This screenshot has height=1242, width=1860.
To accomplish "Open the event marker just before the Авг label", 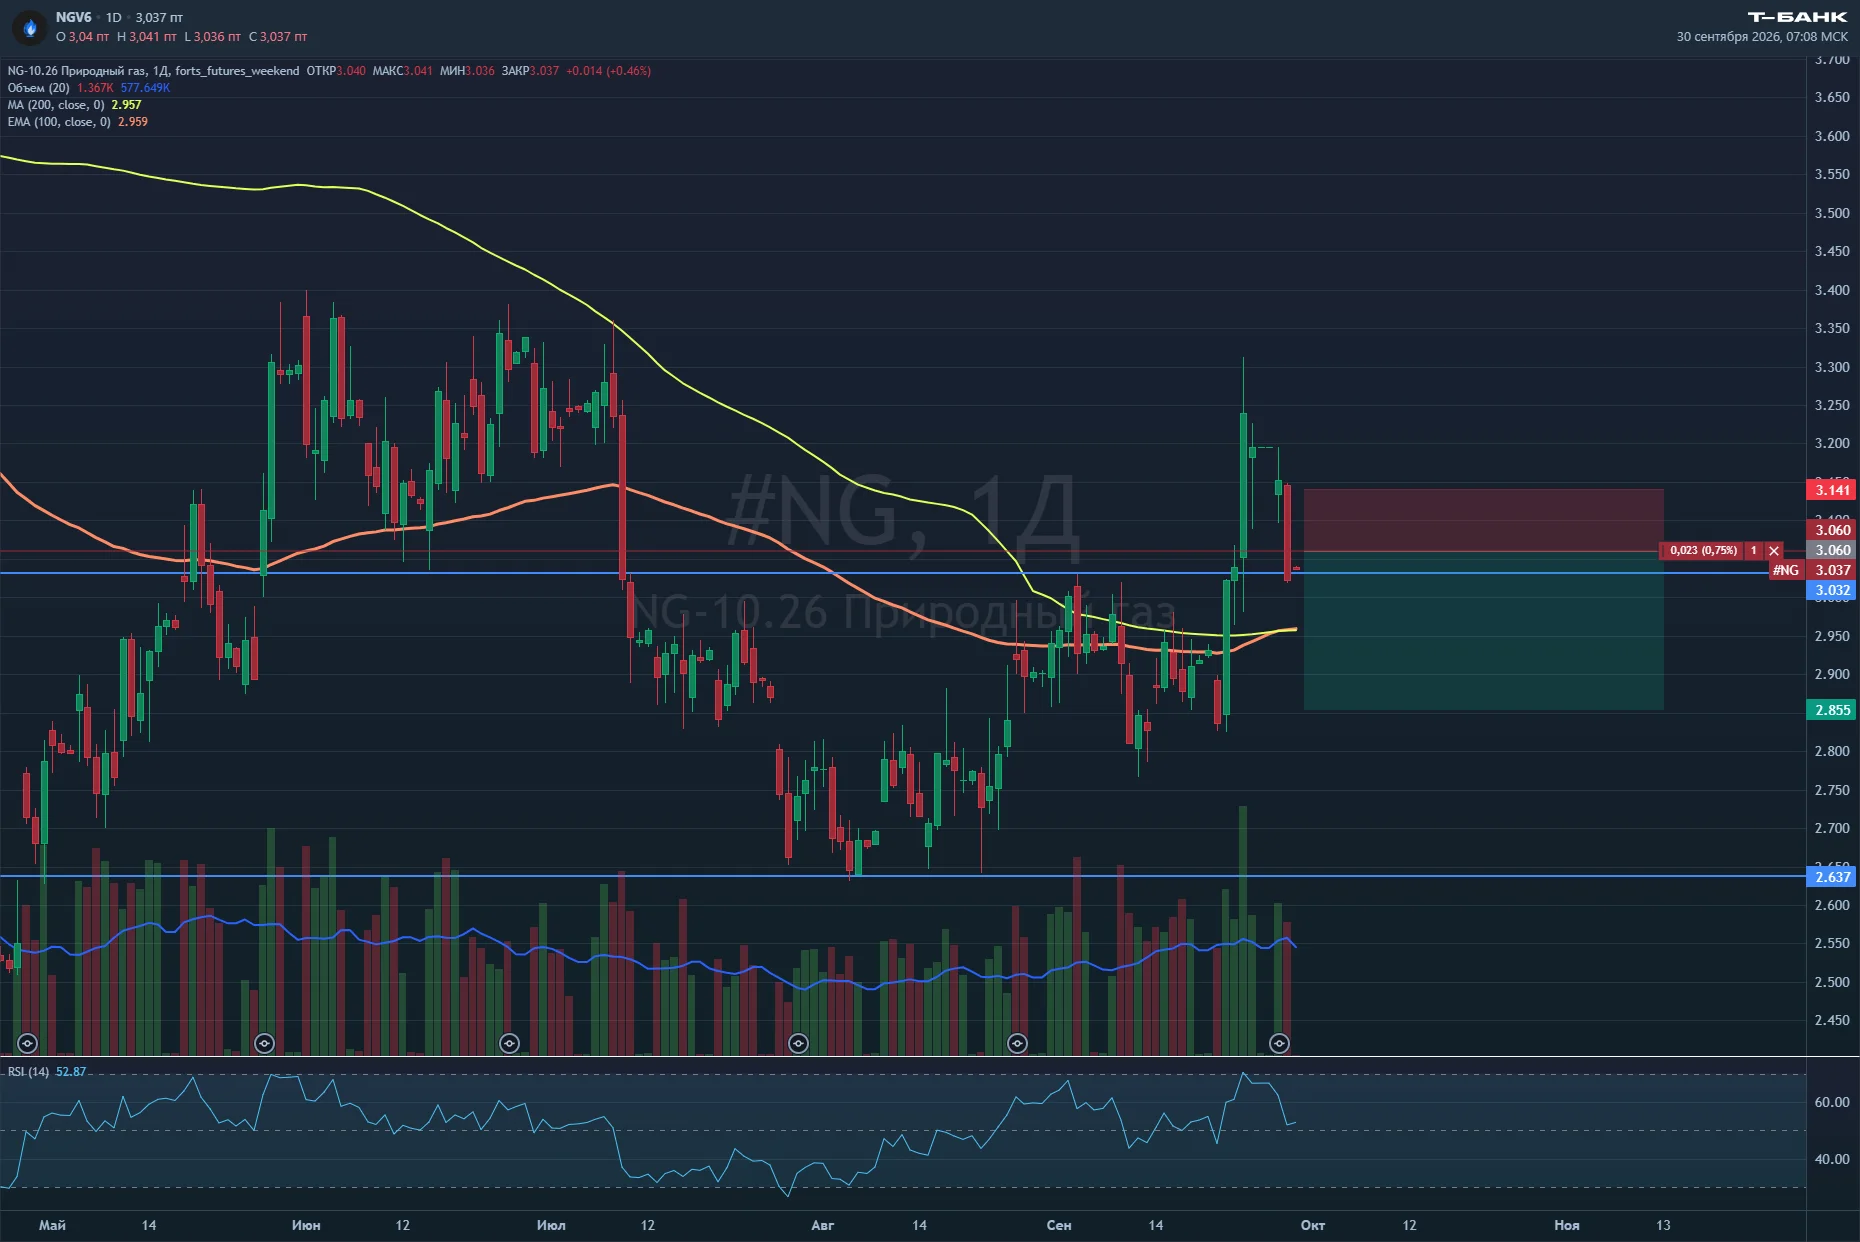I will point(798,1044).
